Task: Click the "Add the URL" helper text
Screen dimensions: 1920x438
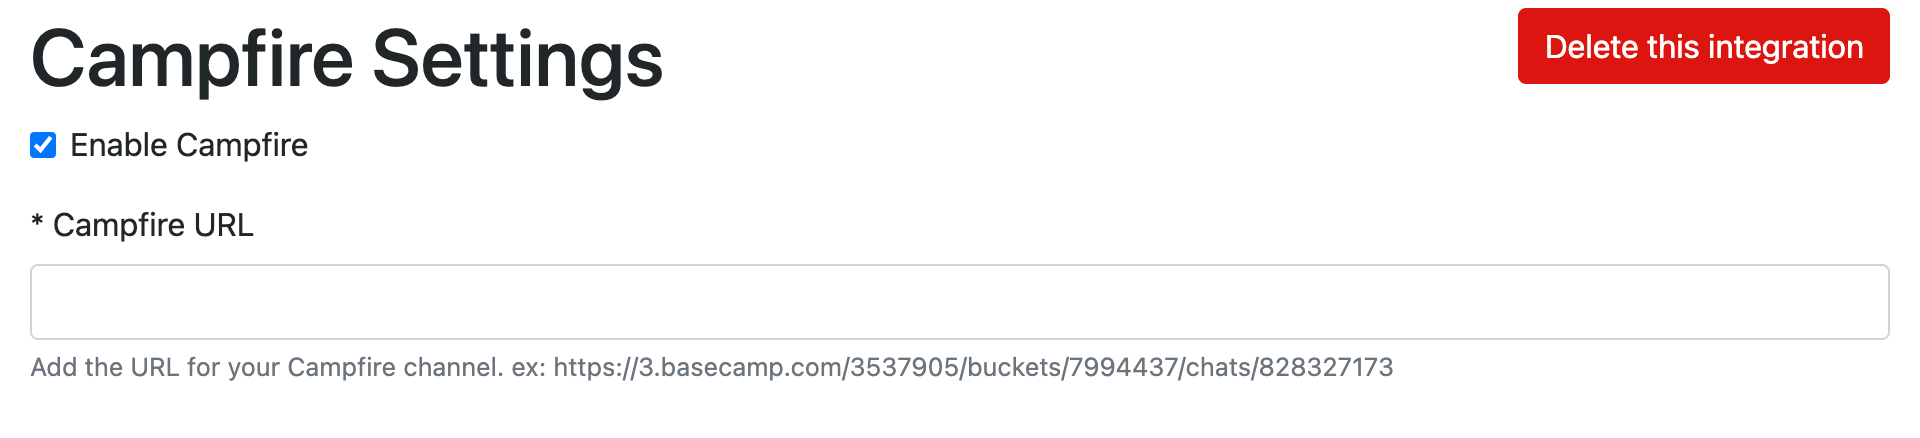Action: click(120, 368)
